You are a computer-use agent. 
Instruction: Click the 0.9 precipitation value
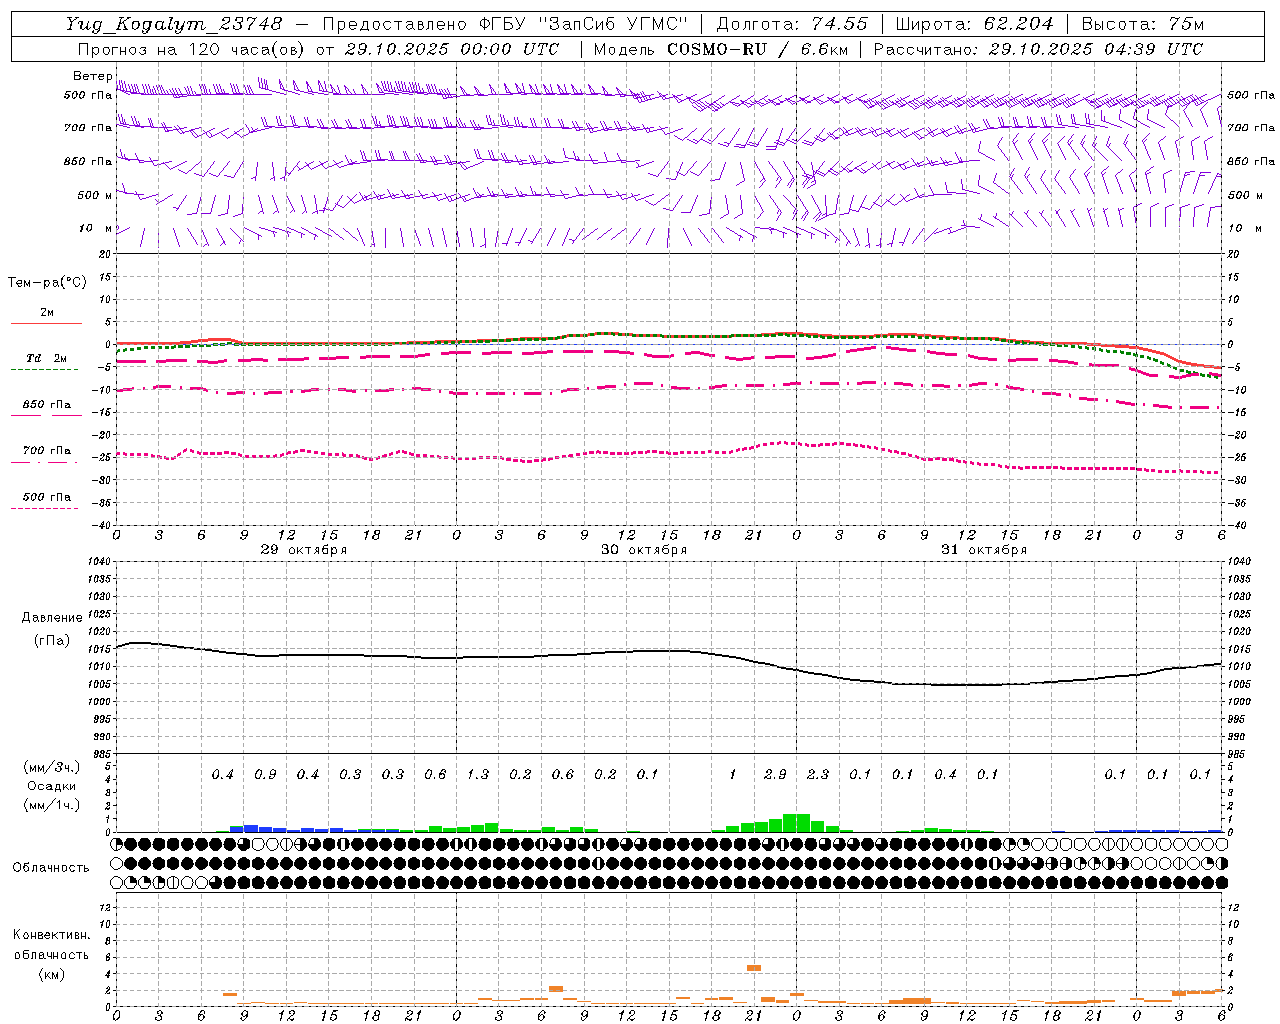(x=265, y=775)
